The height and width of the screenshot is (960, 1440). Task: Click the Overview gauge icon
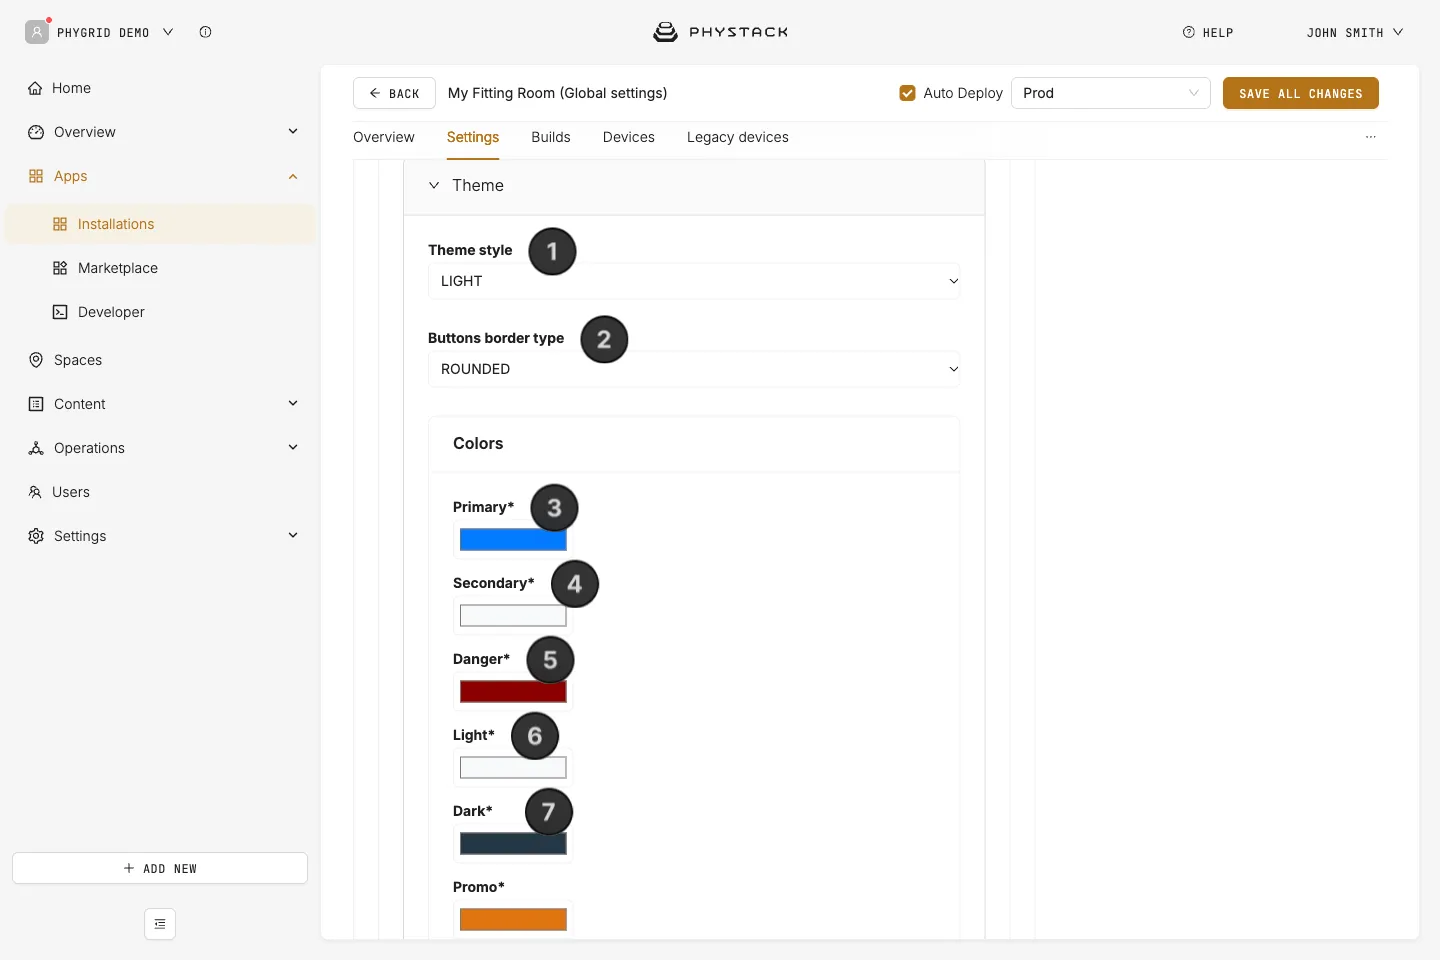click(x=36, y=132)
